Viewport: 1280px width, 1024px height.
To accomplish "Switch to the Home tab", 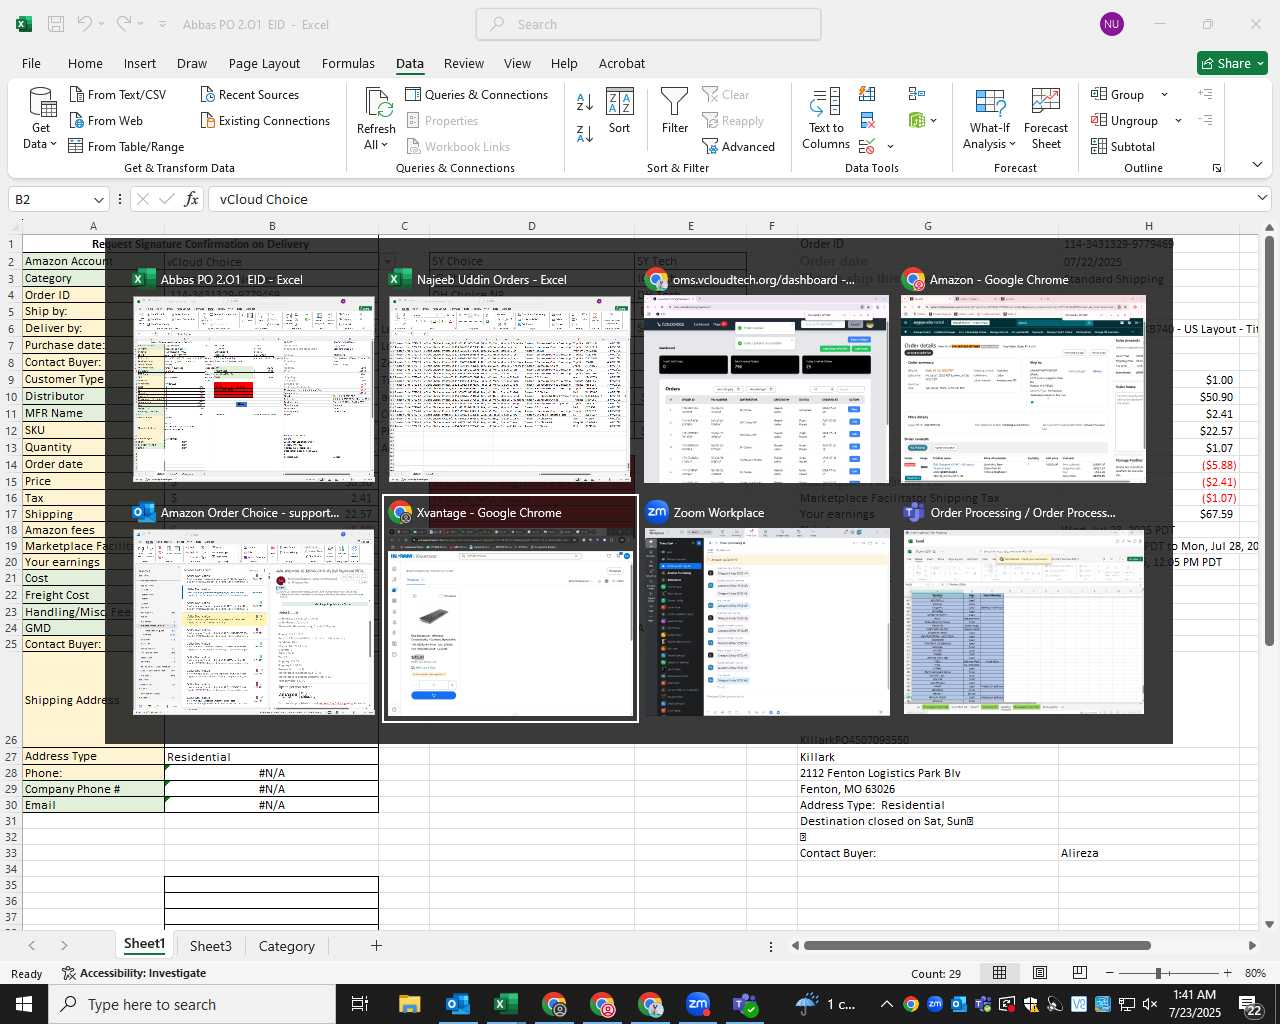I will (x=85, y=63).
